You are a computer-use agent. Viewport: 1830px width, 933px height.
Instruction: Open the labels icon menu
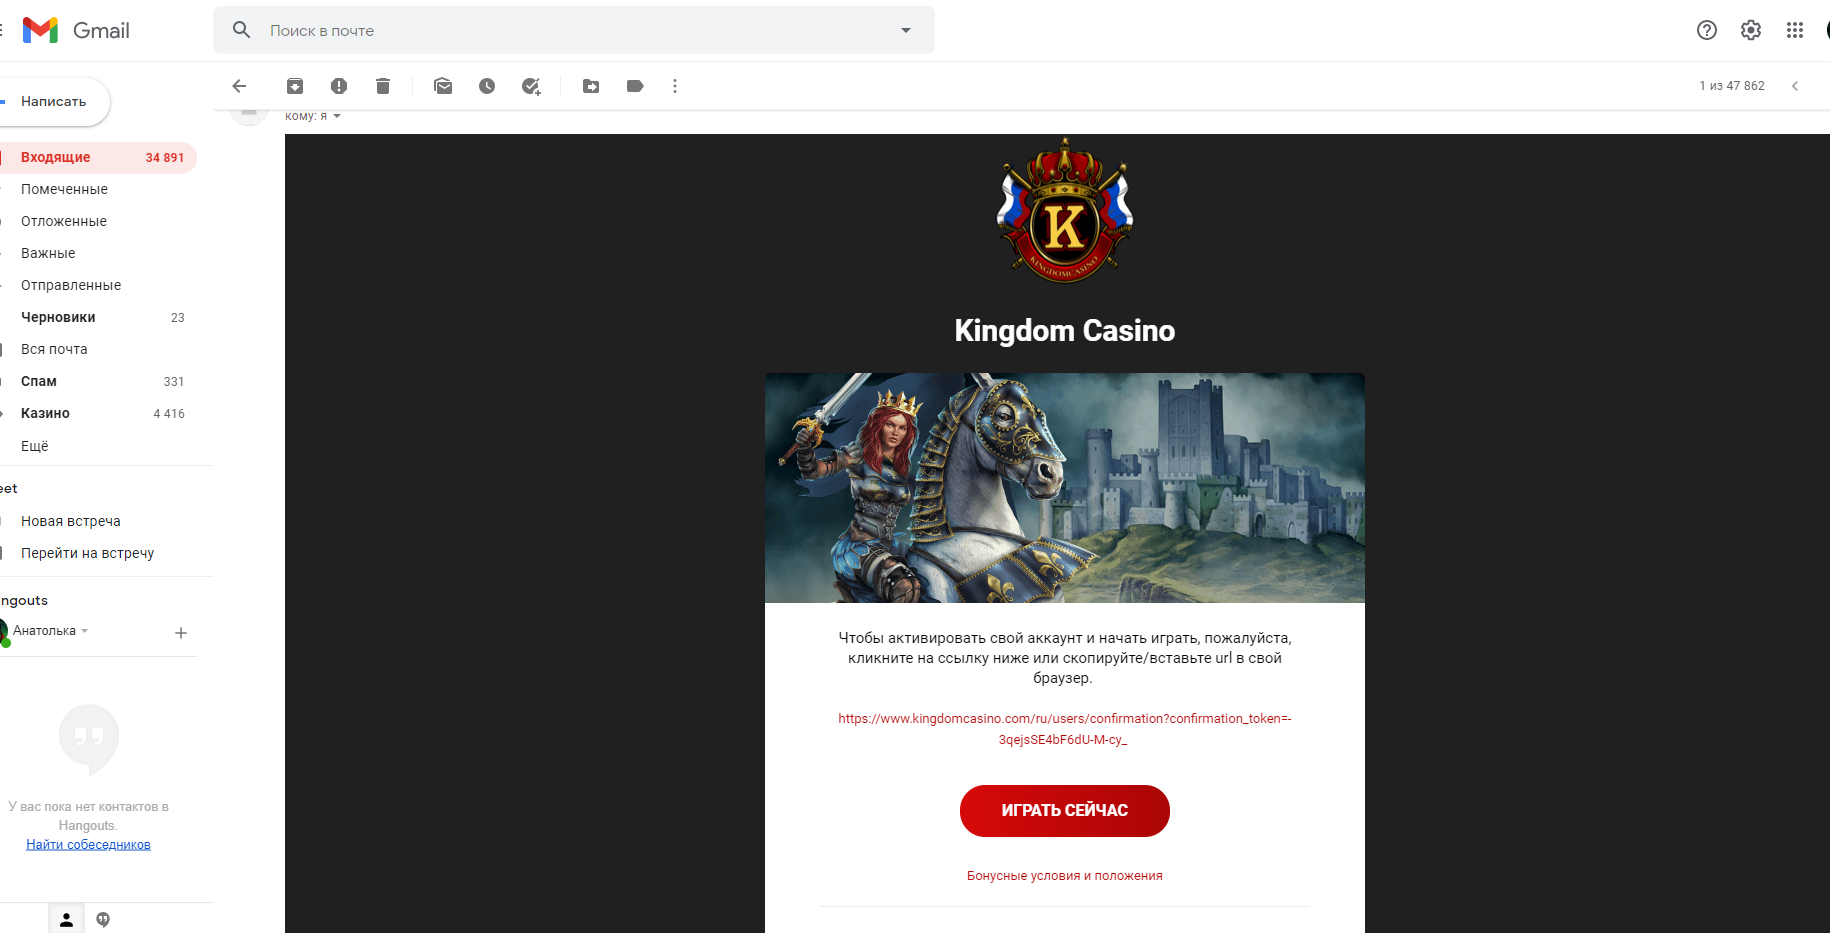(x=635, y=86)
